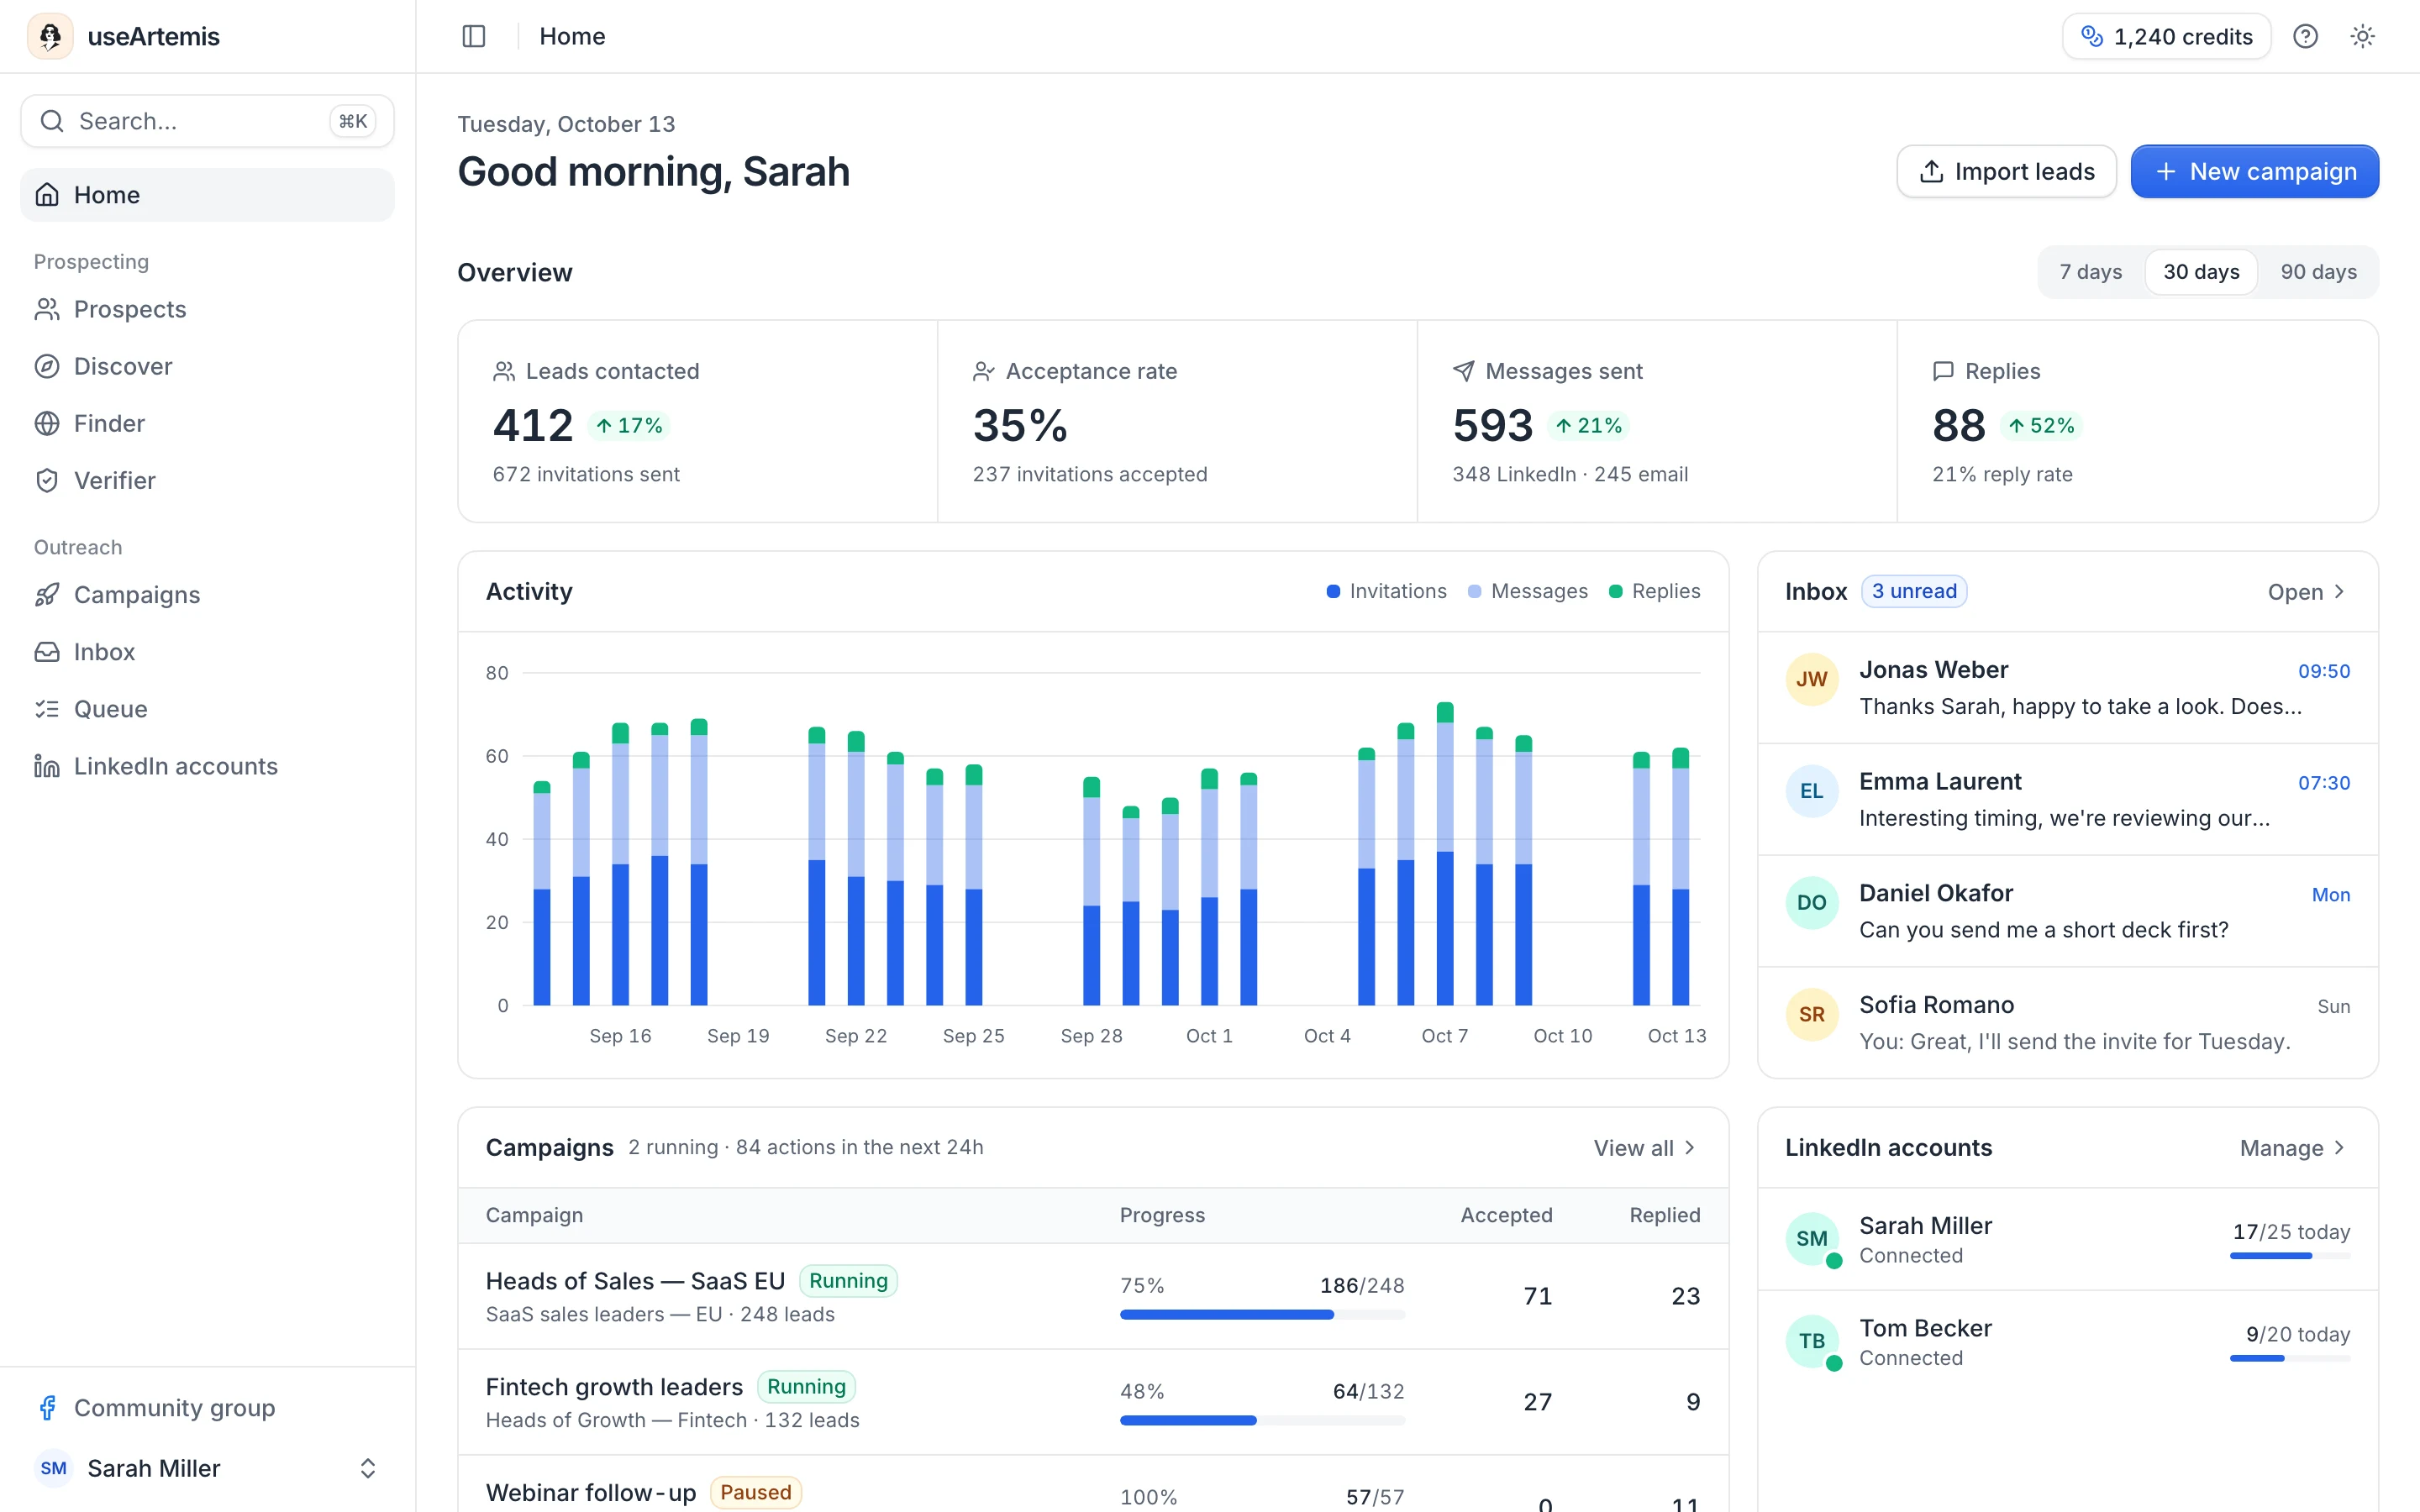Open Sofia Romano's conversation

(x=2067, y=1022)
